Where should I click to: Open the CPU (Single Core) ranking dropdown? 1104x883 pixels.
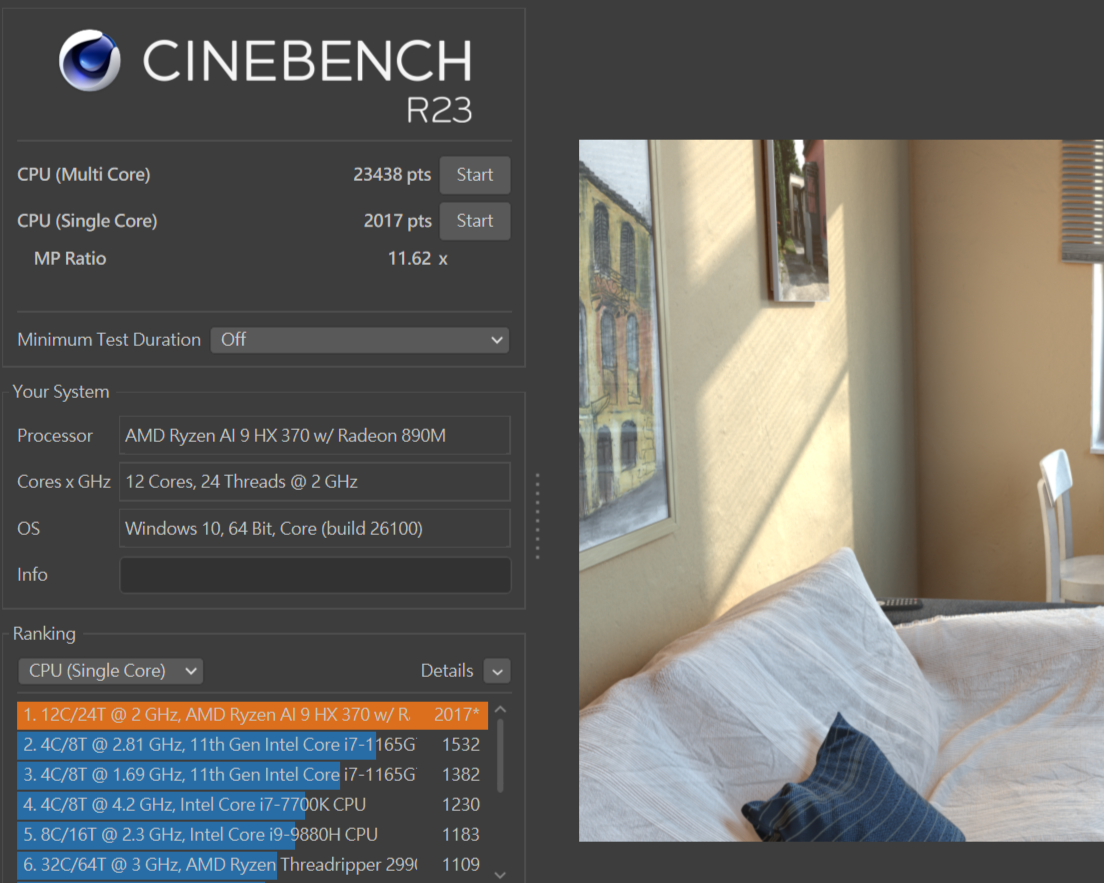[111, 671]
